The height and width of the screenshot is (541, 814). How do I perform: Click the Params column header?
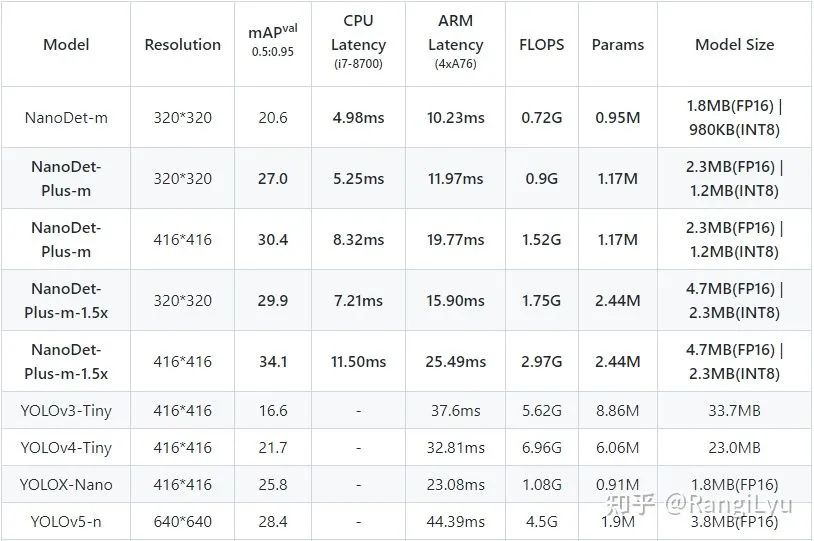(x=618, y=45)
